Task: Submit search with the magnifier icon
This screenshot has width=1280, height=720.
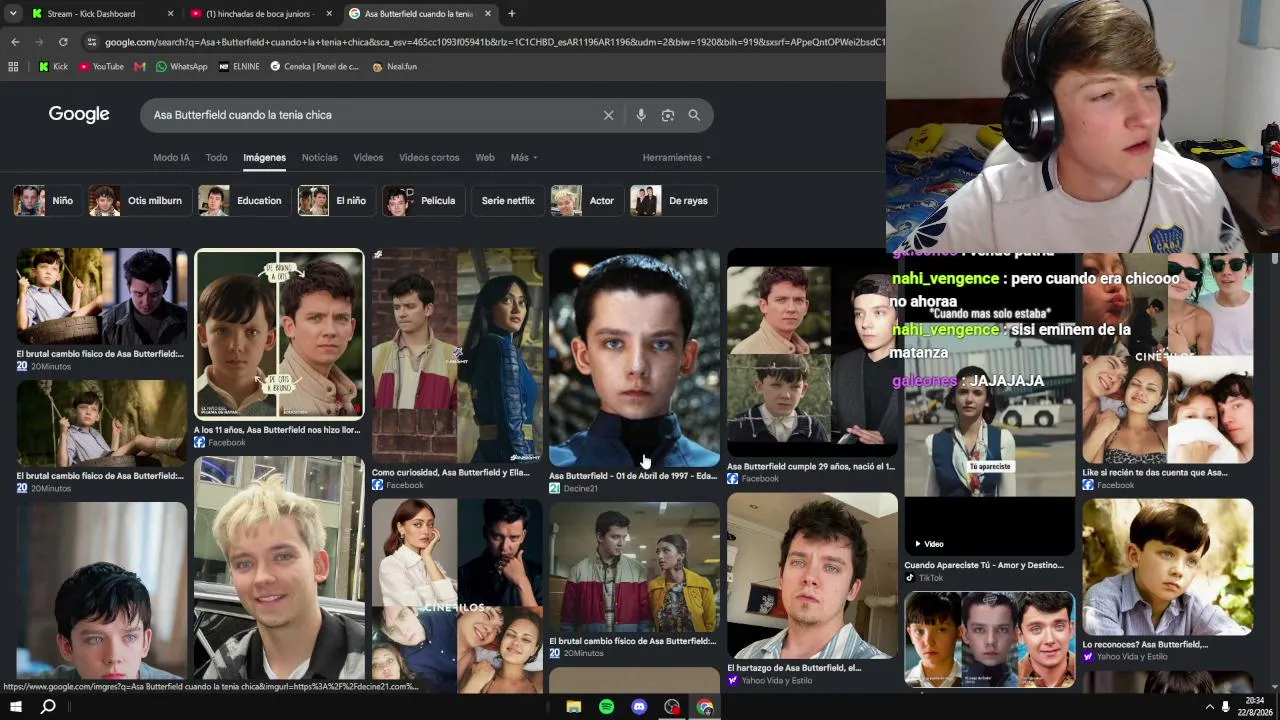Action: pyautogui.click(x=694, y=115)
